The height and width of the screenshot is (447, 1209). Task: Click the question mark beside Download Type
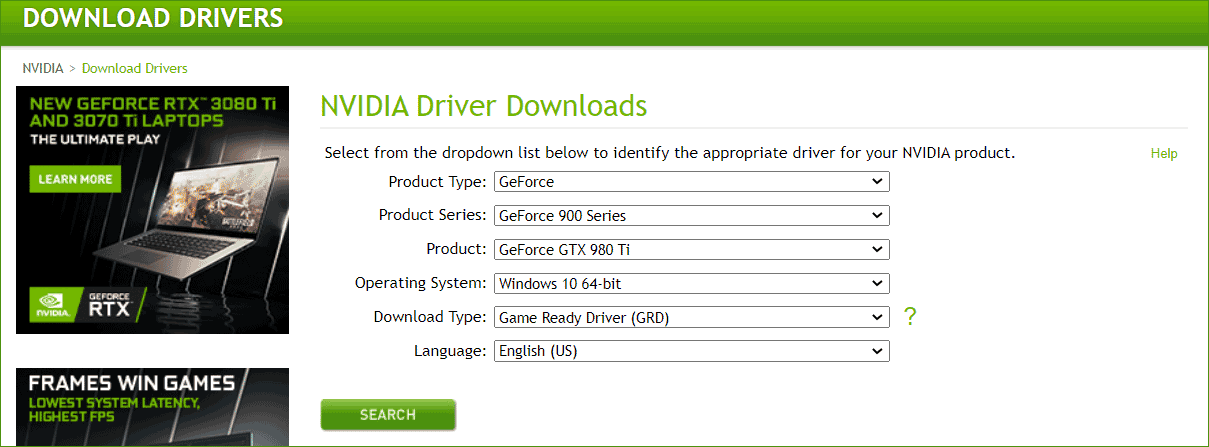click(x=910, y=317)
